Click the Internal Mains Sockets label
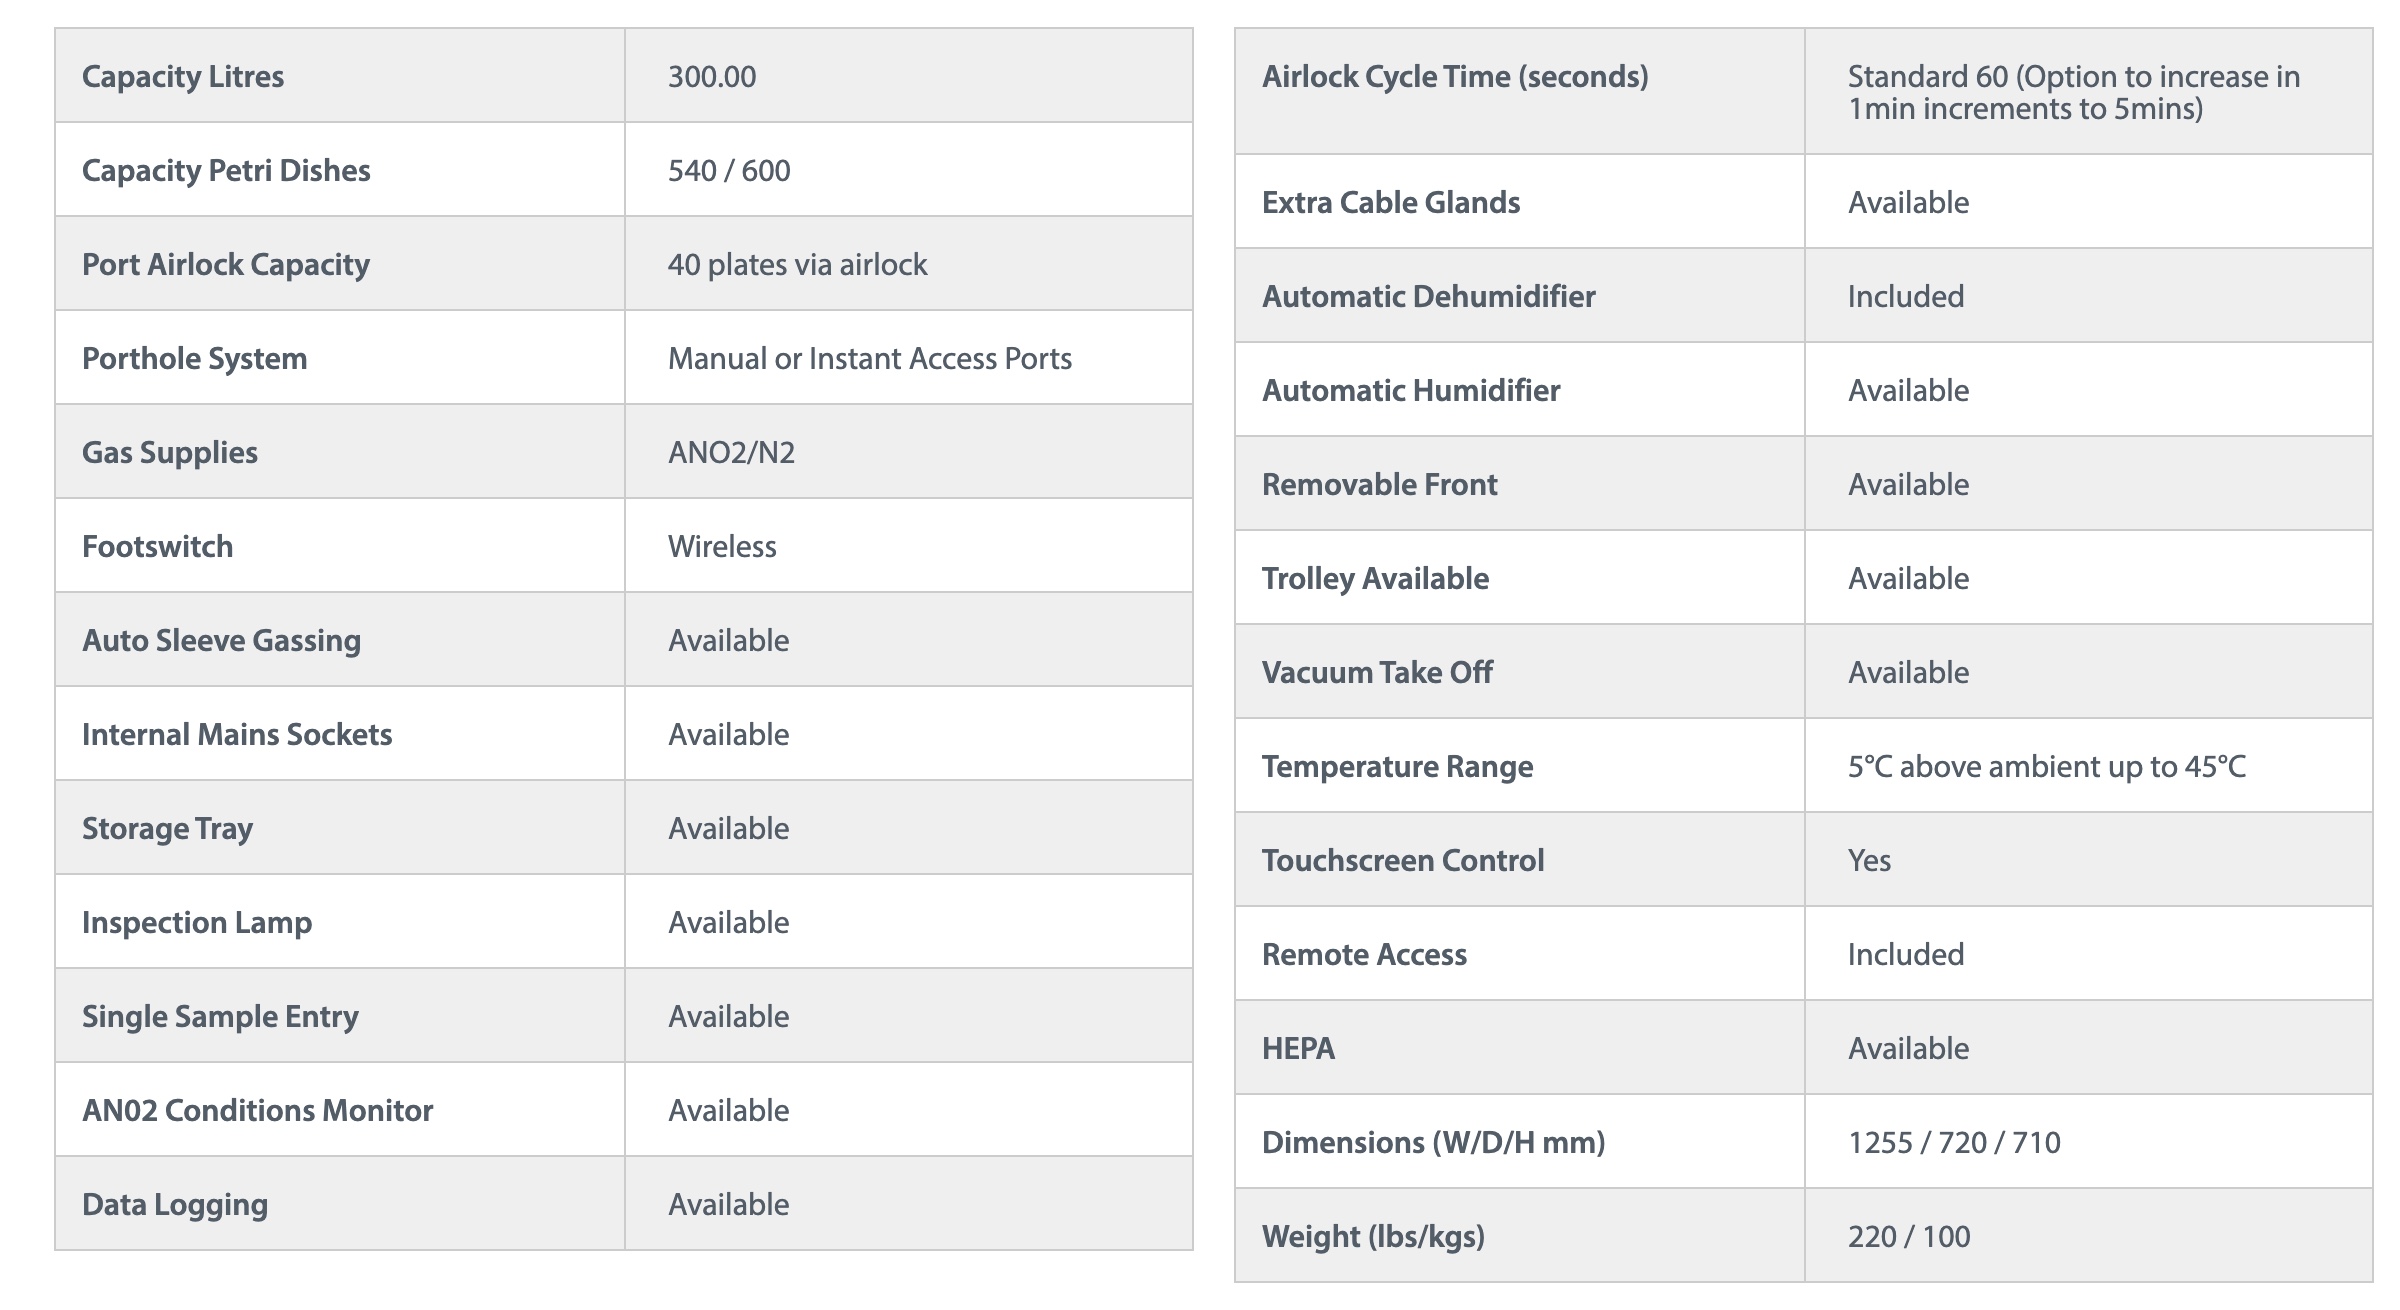2400x1310 pixels. tap(237, 735)
